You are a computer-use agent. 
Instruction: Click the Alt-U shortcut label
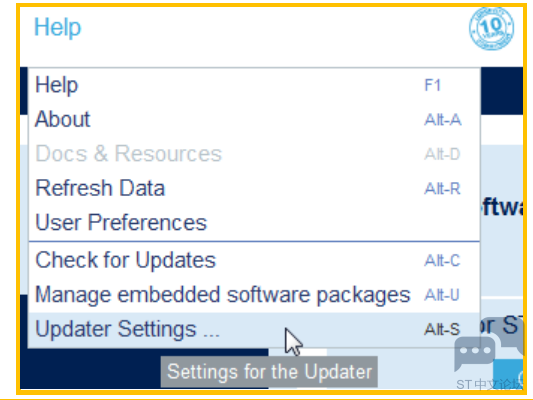click(442, 295)
